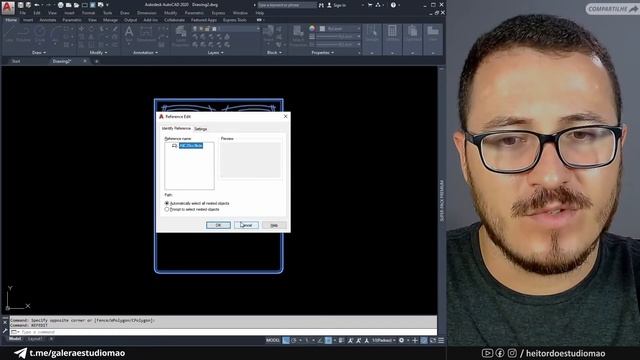Click Help in Reference Edit dialog

[274, 225]
